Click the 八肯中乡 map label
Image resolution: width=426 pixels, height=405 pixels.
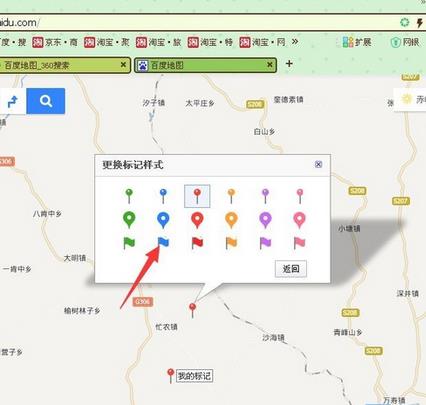click(47, 214)
